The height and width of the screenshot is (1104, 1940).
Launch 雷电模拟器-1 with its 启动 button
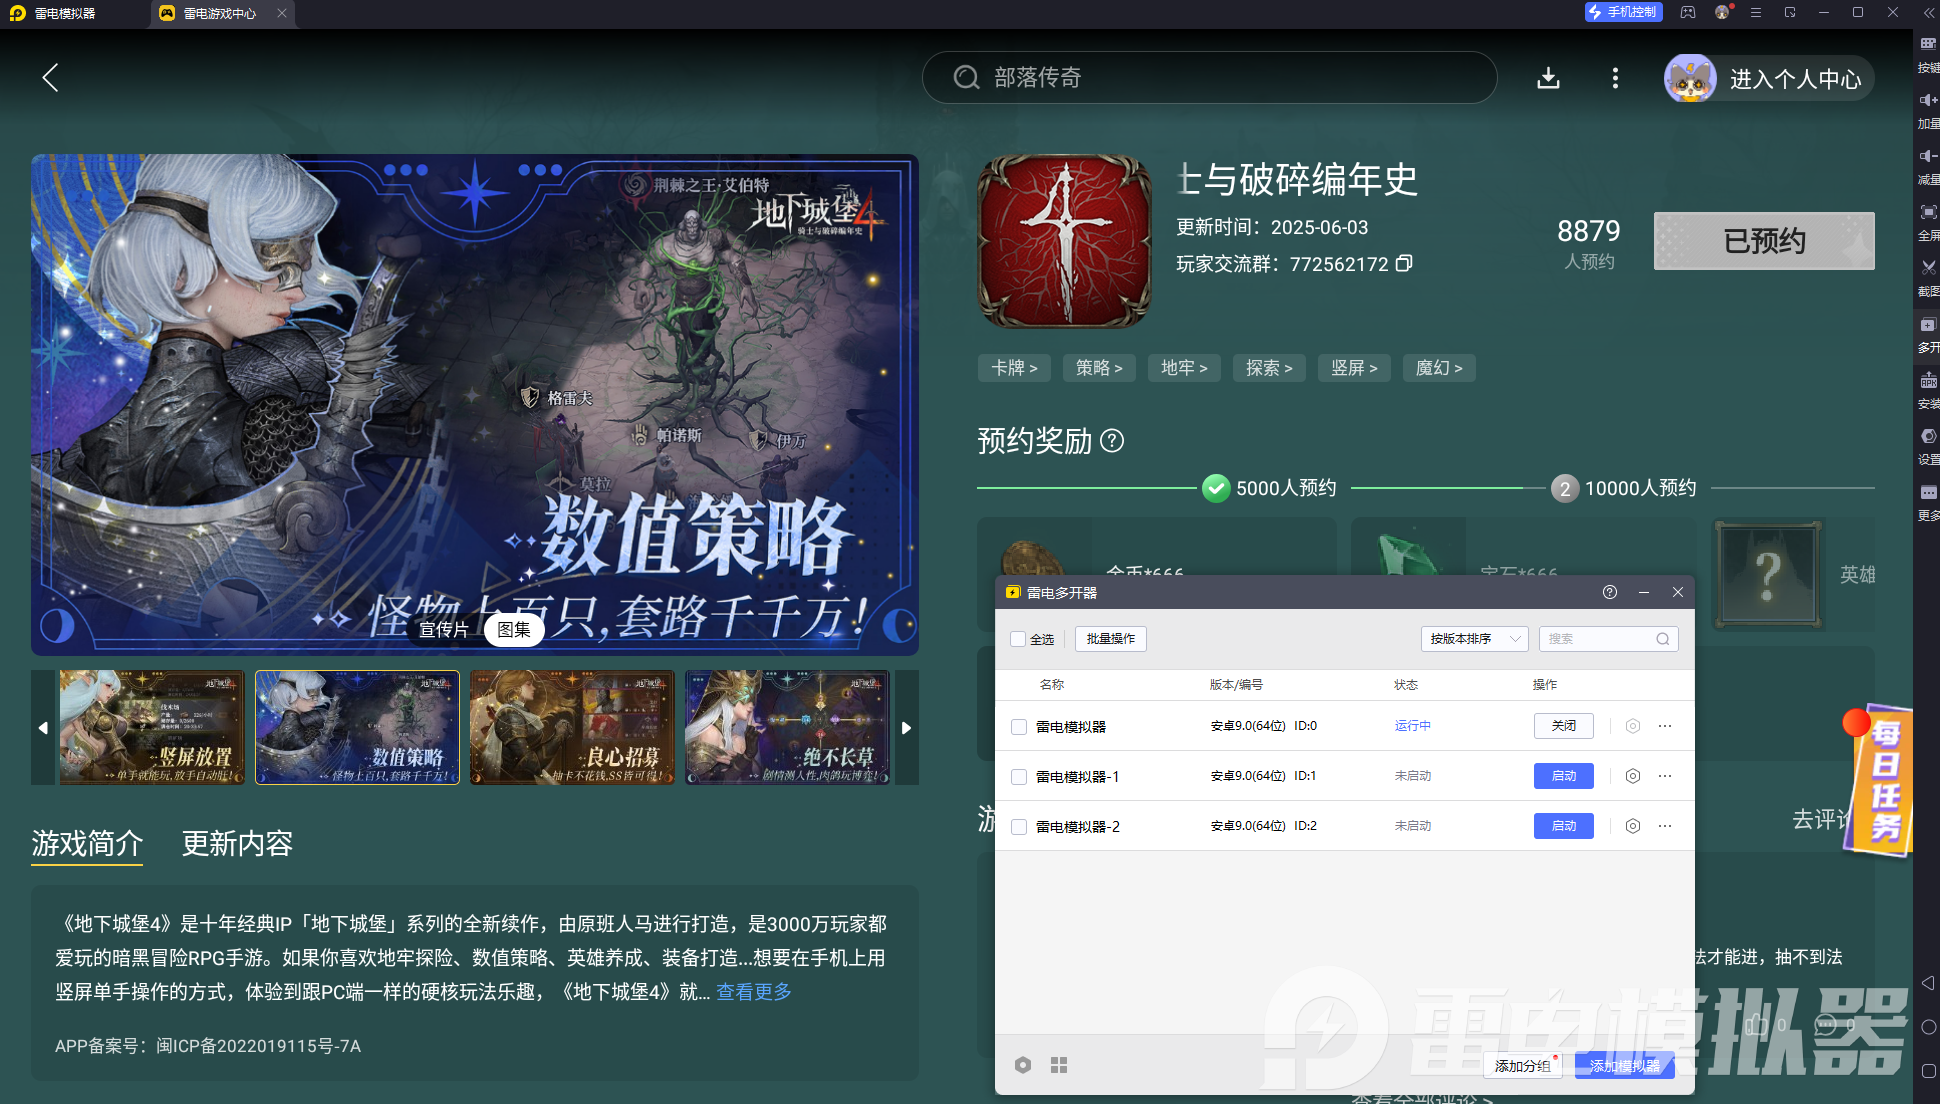tap(1563, 776)
